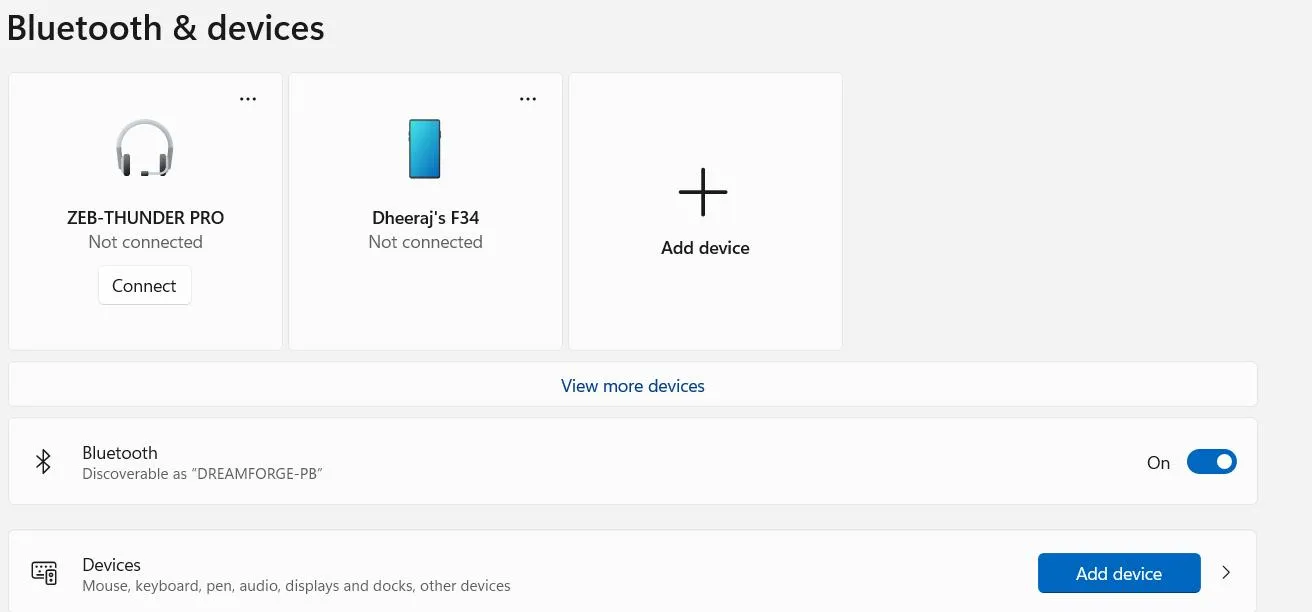Click View more devices
The image size is (1312, 612).
tap(633, 386)
